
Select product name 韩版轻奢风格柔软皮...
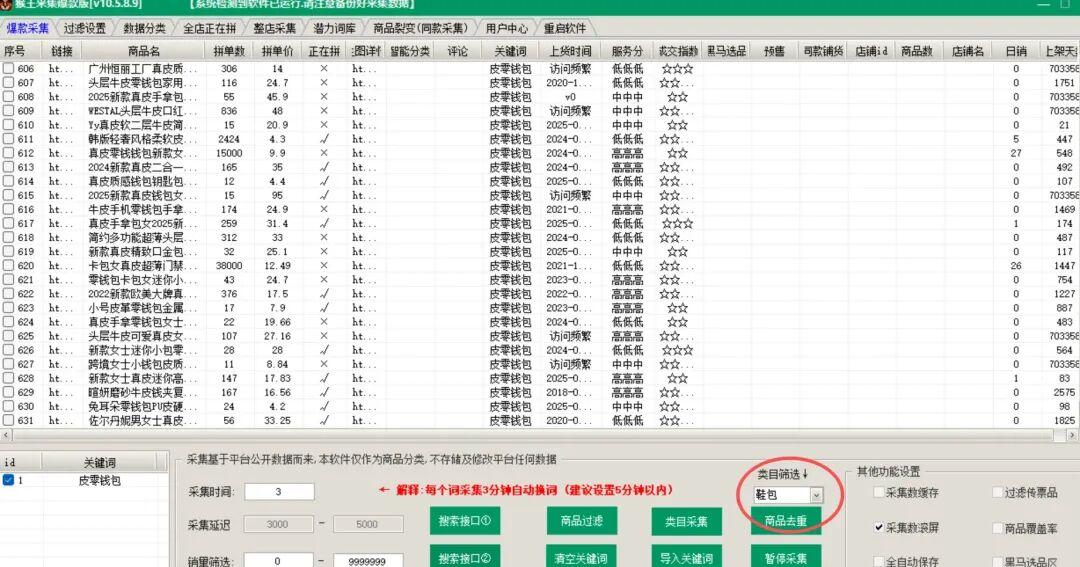pyautogui.click(x=142, y=139)
